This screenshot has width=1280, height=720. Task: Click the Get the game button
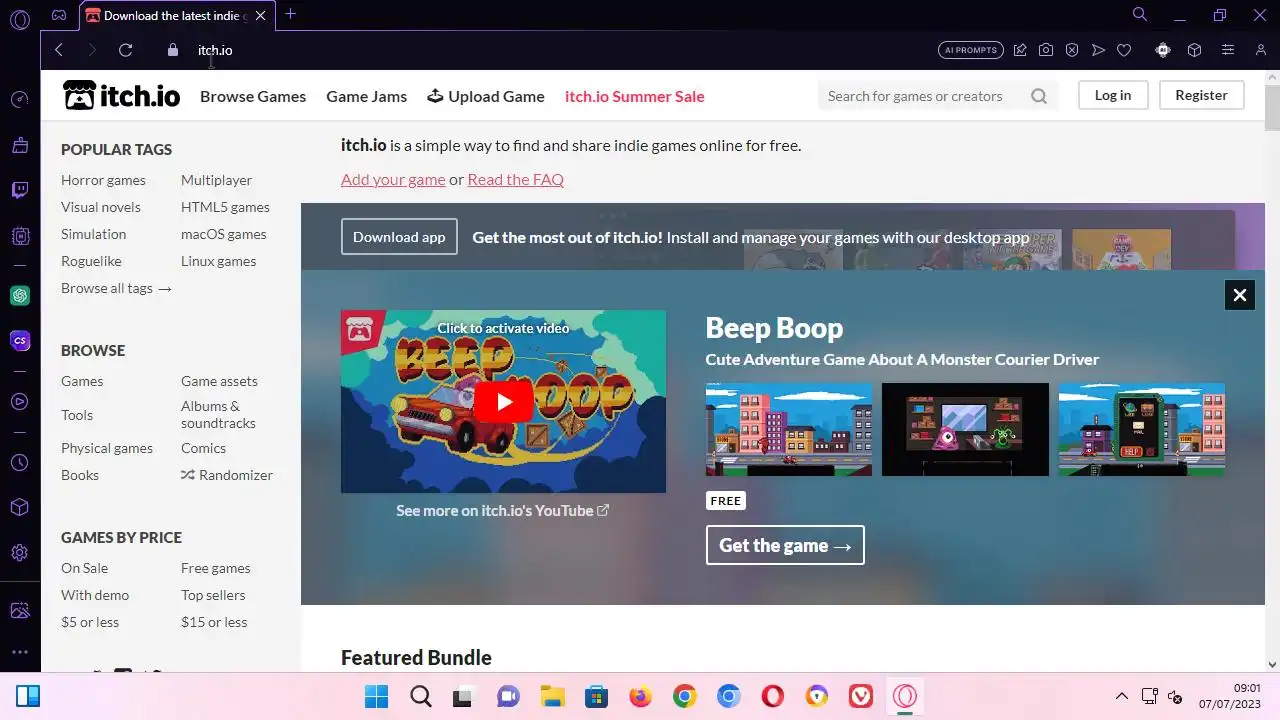785,545
